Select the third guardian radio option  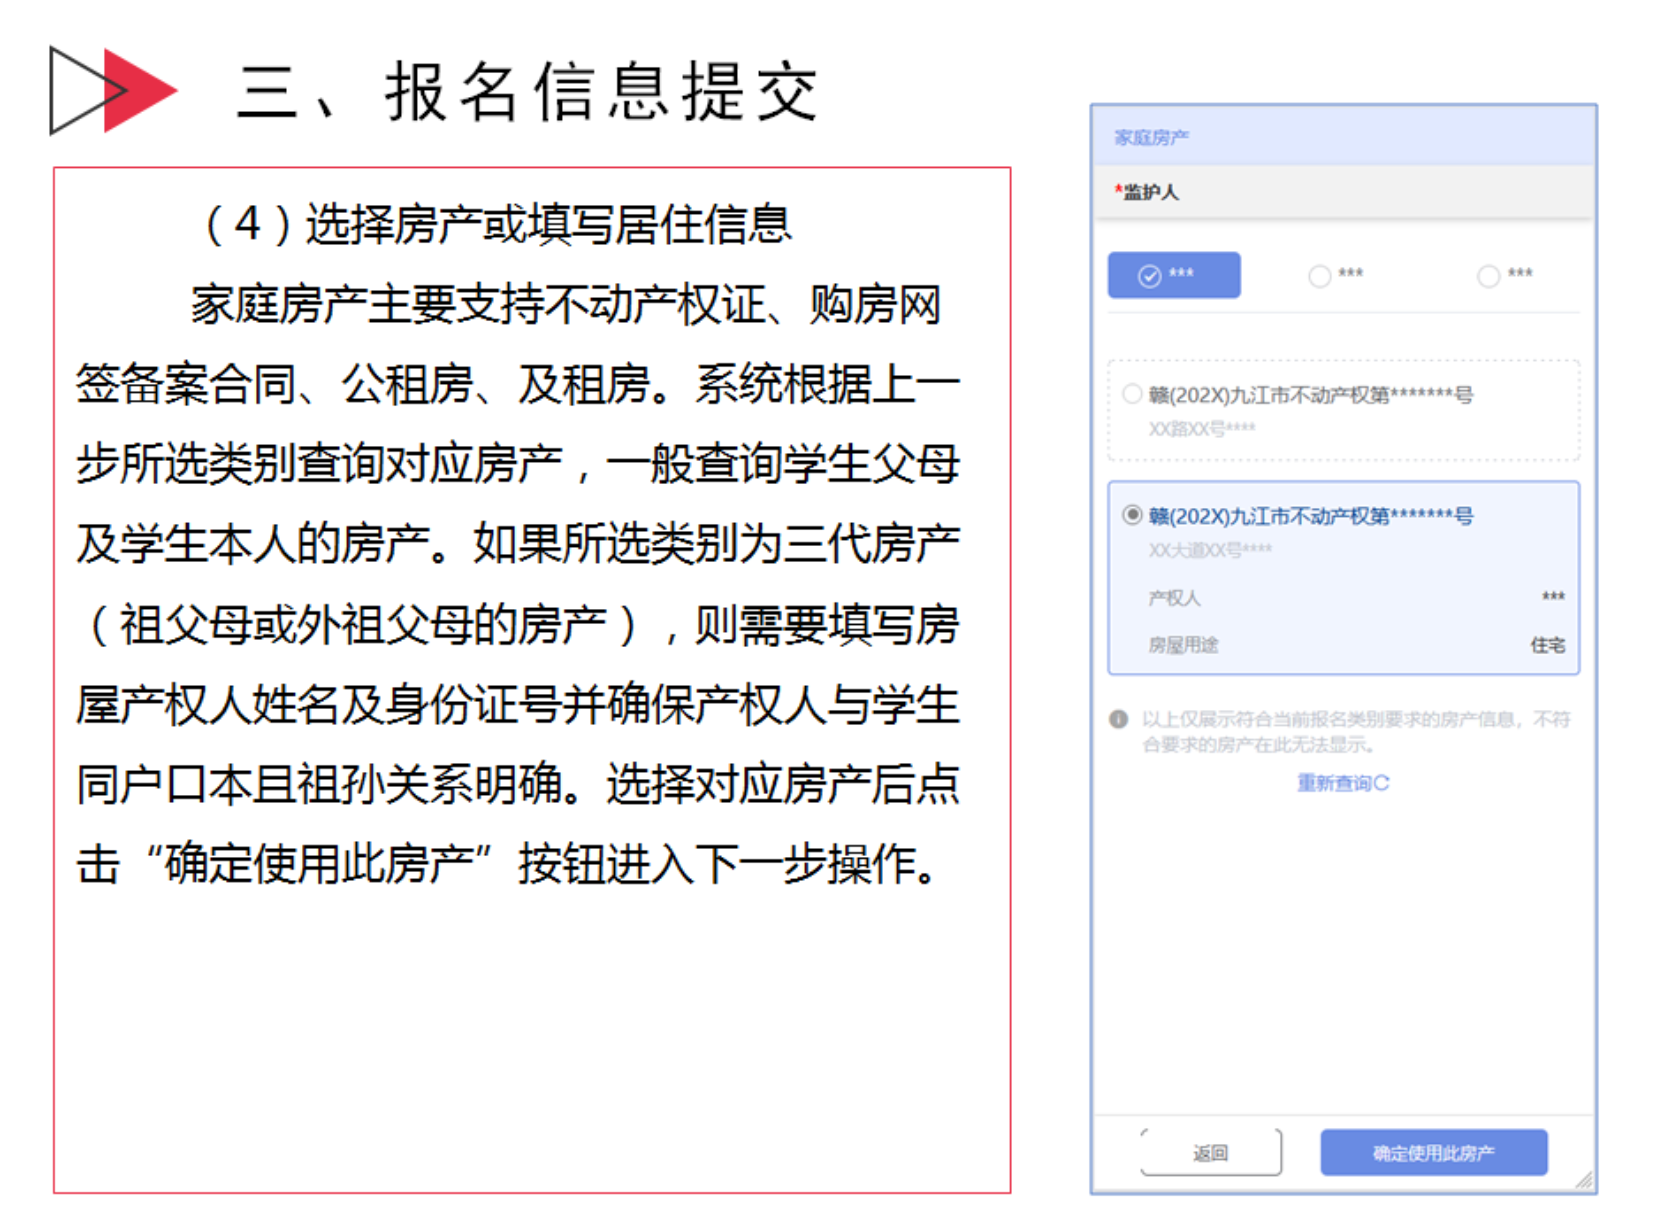point(1489,276)
